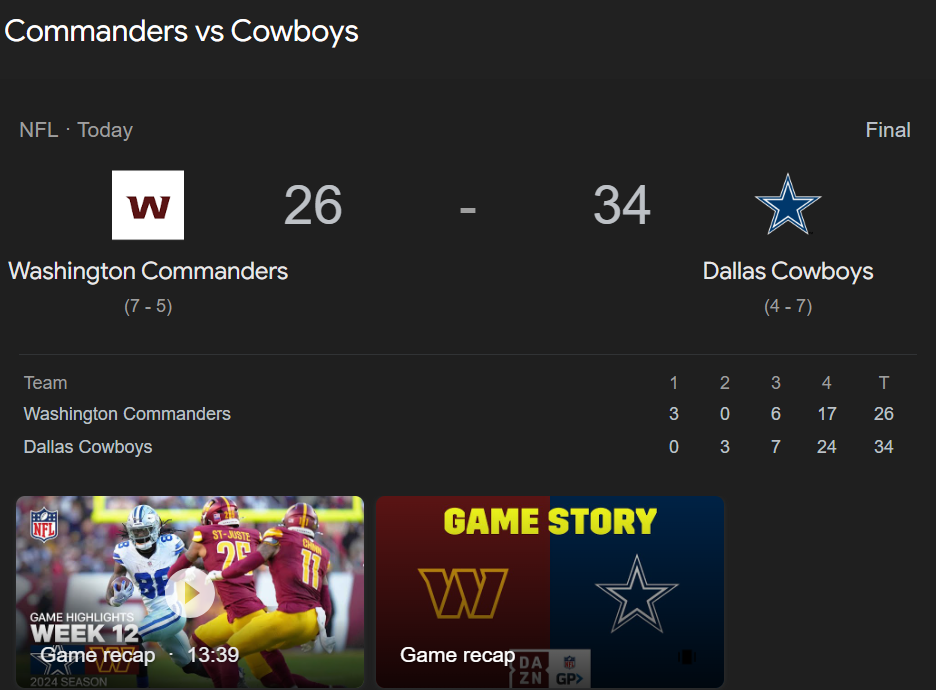The width and height of the screenshot is (936, 690).
Task: Click the Dallas Cowboys star logo
Action: (x=788, y=204)
